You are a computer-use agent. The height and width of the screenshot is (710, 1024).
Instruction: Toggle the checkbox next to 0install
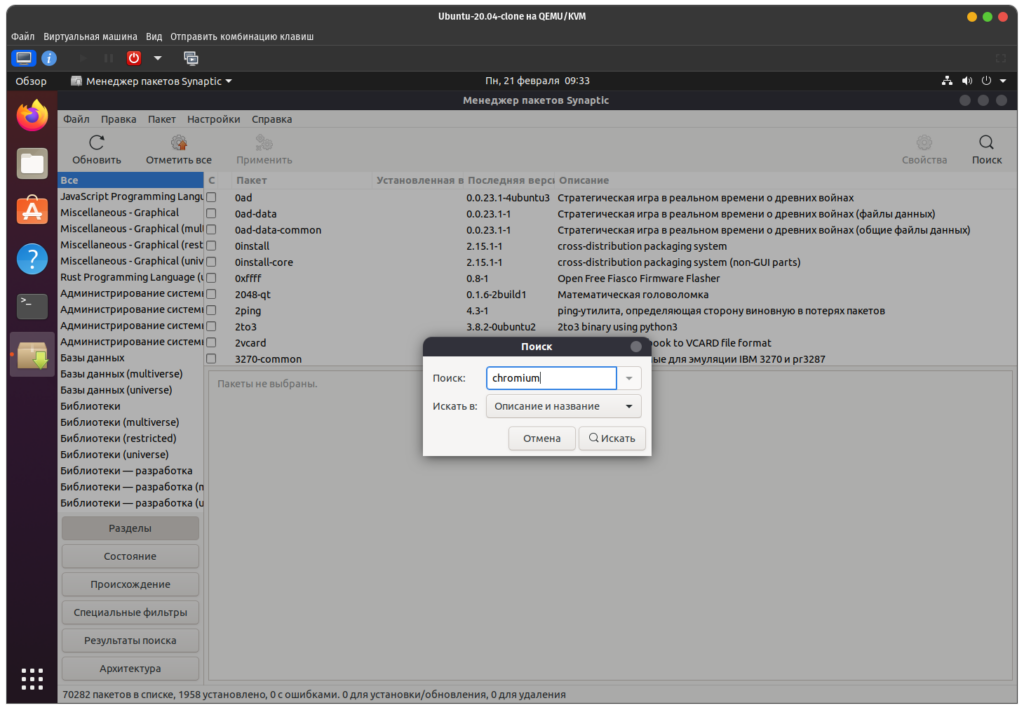(x=211, y=246)
